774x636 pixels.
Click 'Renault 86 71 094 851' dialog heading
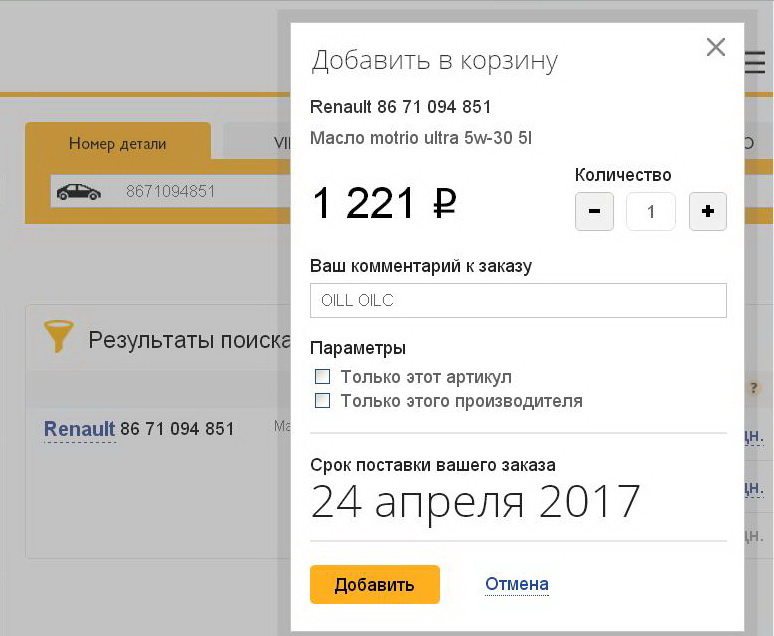(400, 107)
